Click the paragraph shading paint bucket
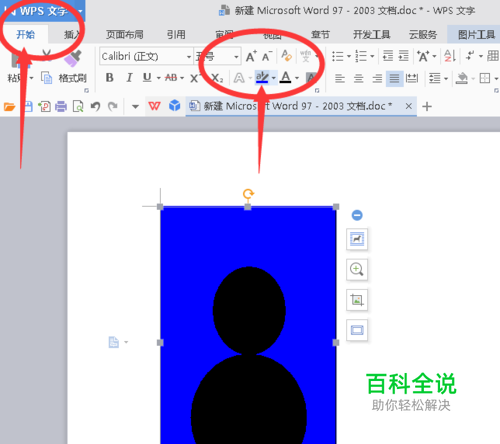 tap(462, 78)
